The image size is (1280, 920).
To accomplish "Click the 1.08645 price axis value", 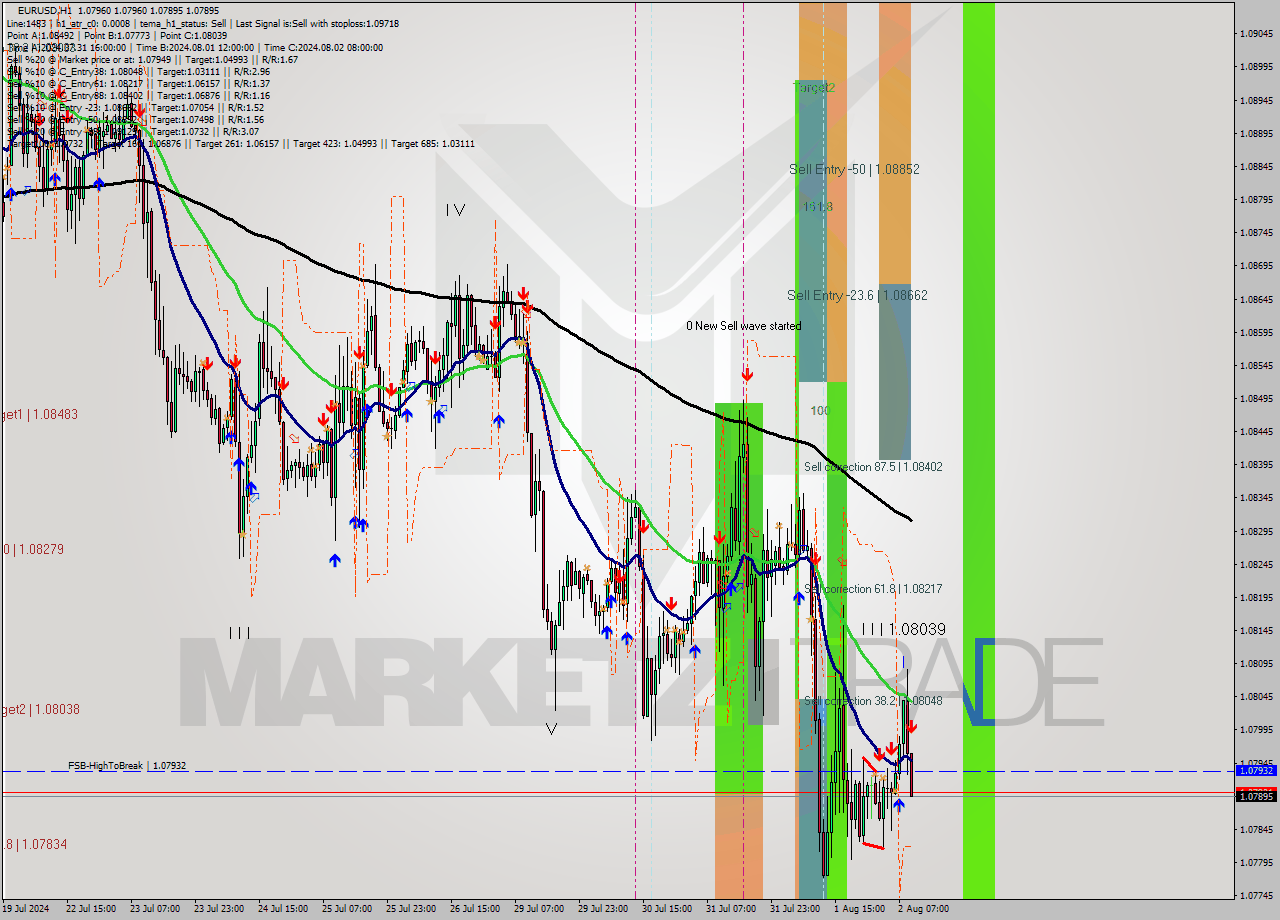I will point(1256,299).
